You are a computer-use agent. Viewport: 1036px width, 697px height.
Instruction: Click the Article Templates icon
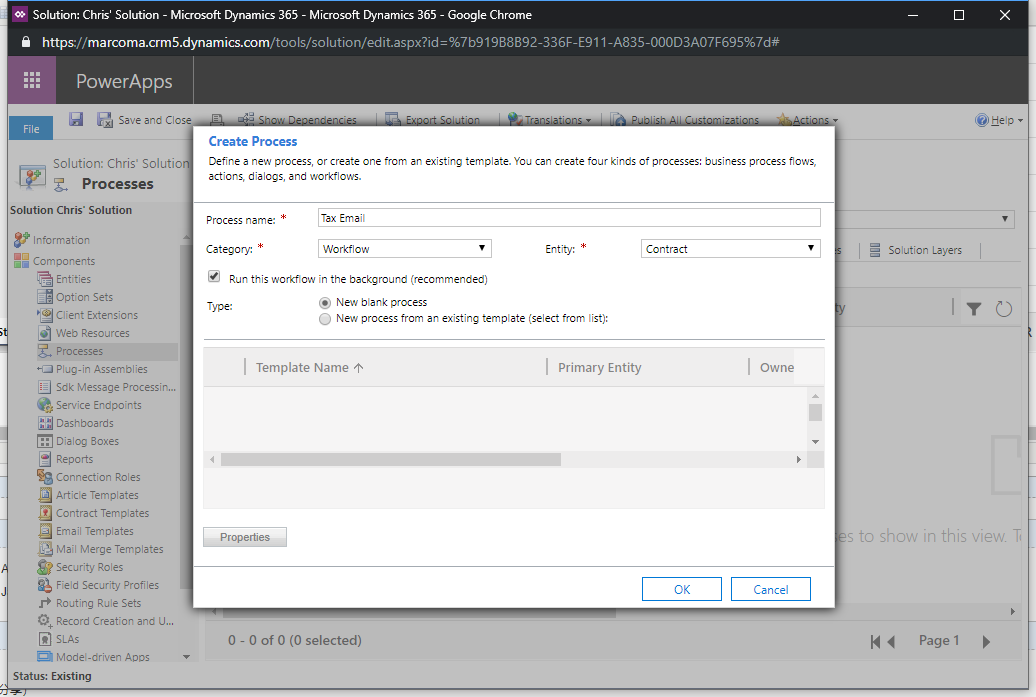tap(45, 495)
